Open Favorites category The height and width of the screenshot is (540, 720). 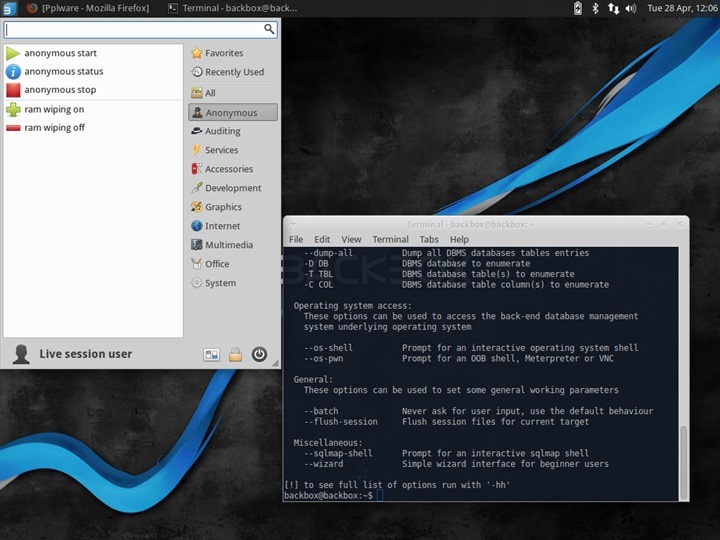(x=233, y=53)
